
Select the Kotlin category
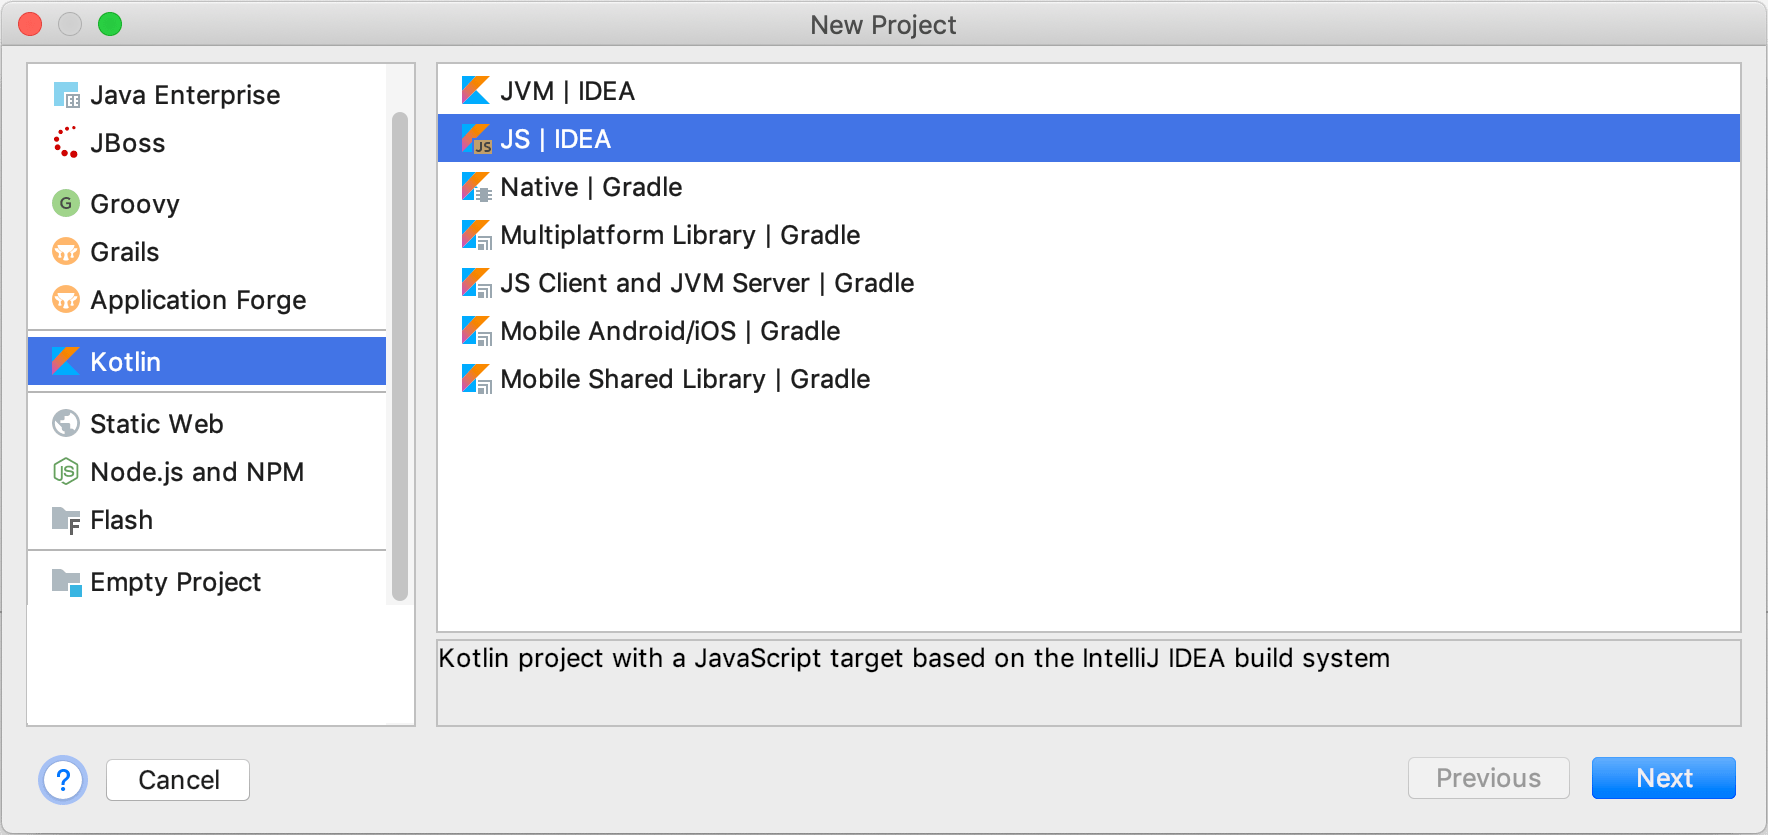point(207,361)
